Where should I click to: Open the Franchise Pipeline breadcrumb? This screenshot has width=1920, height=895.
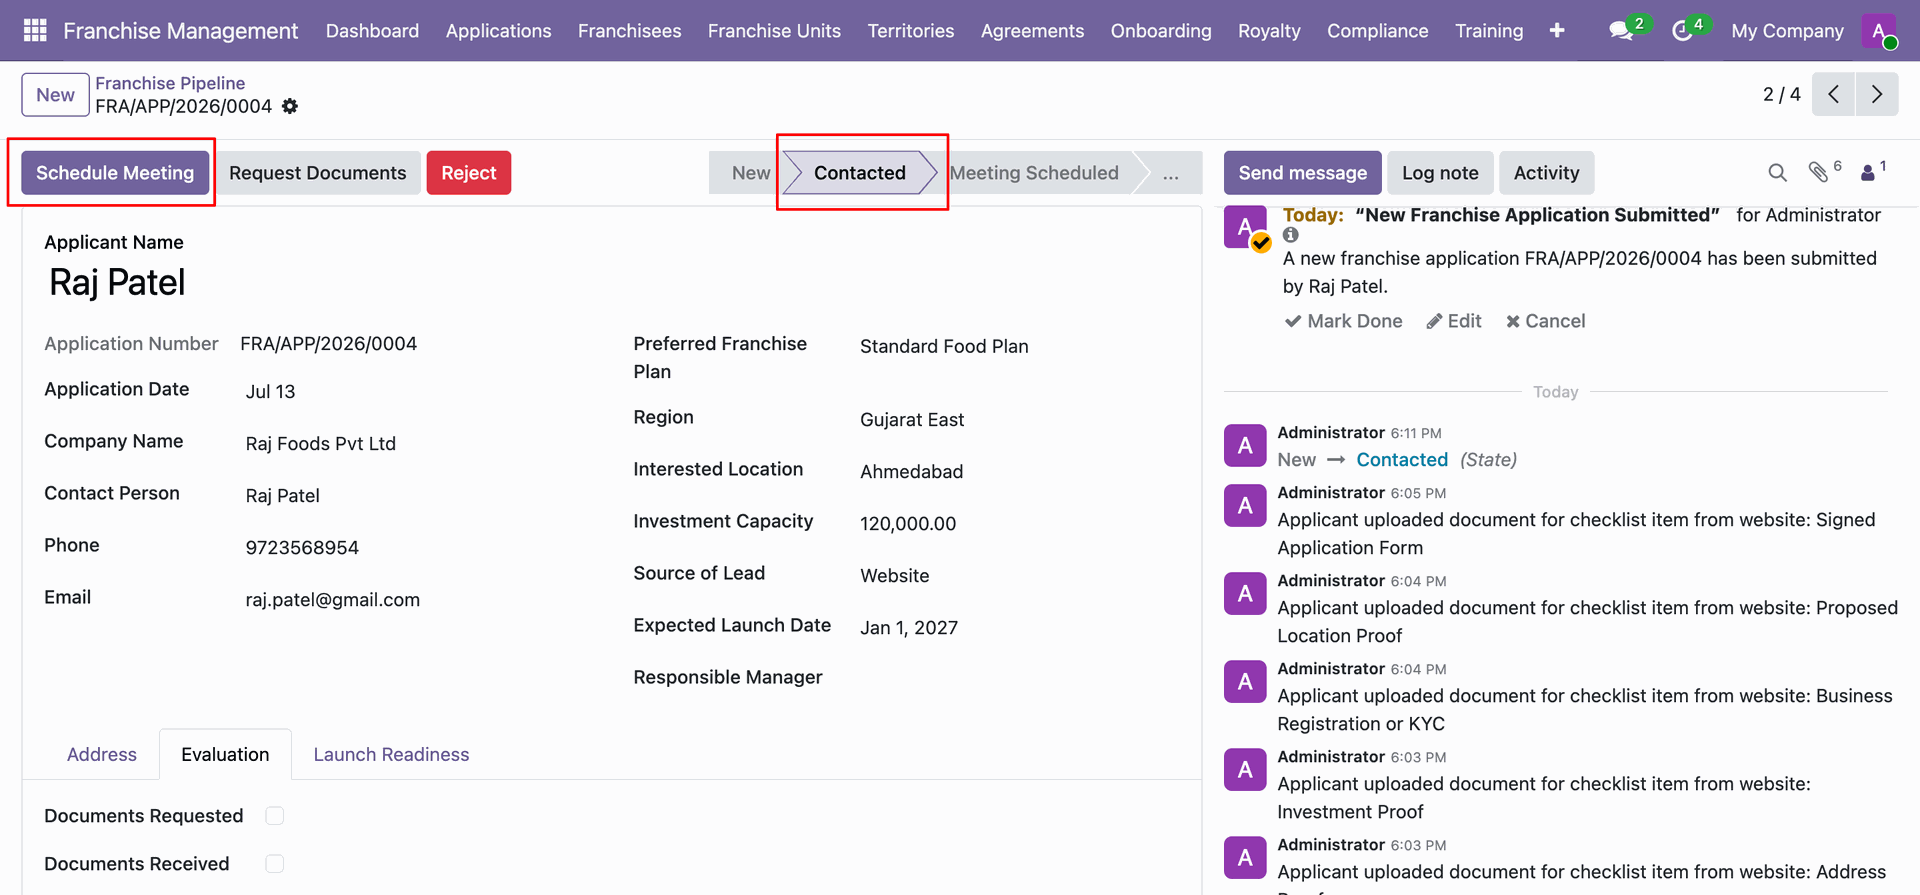(x=170, y=83)
